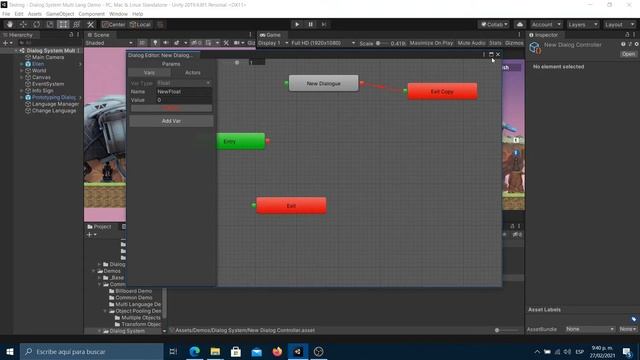Select the green Entry node
This screenshot has height=360, width=640.
[x=241, y=141]
